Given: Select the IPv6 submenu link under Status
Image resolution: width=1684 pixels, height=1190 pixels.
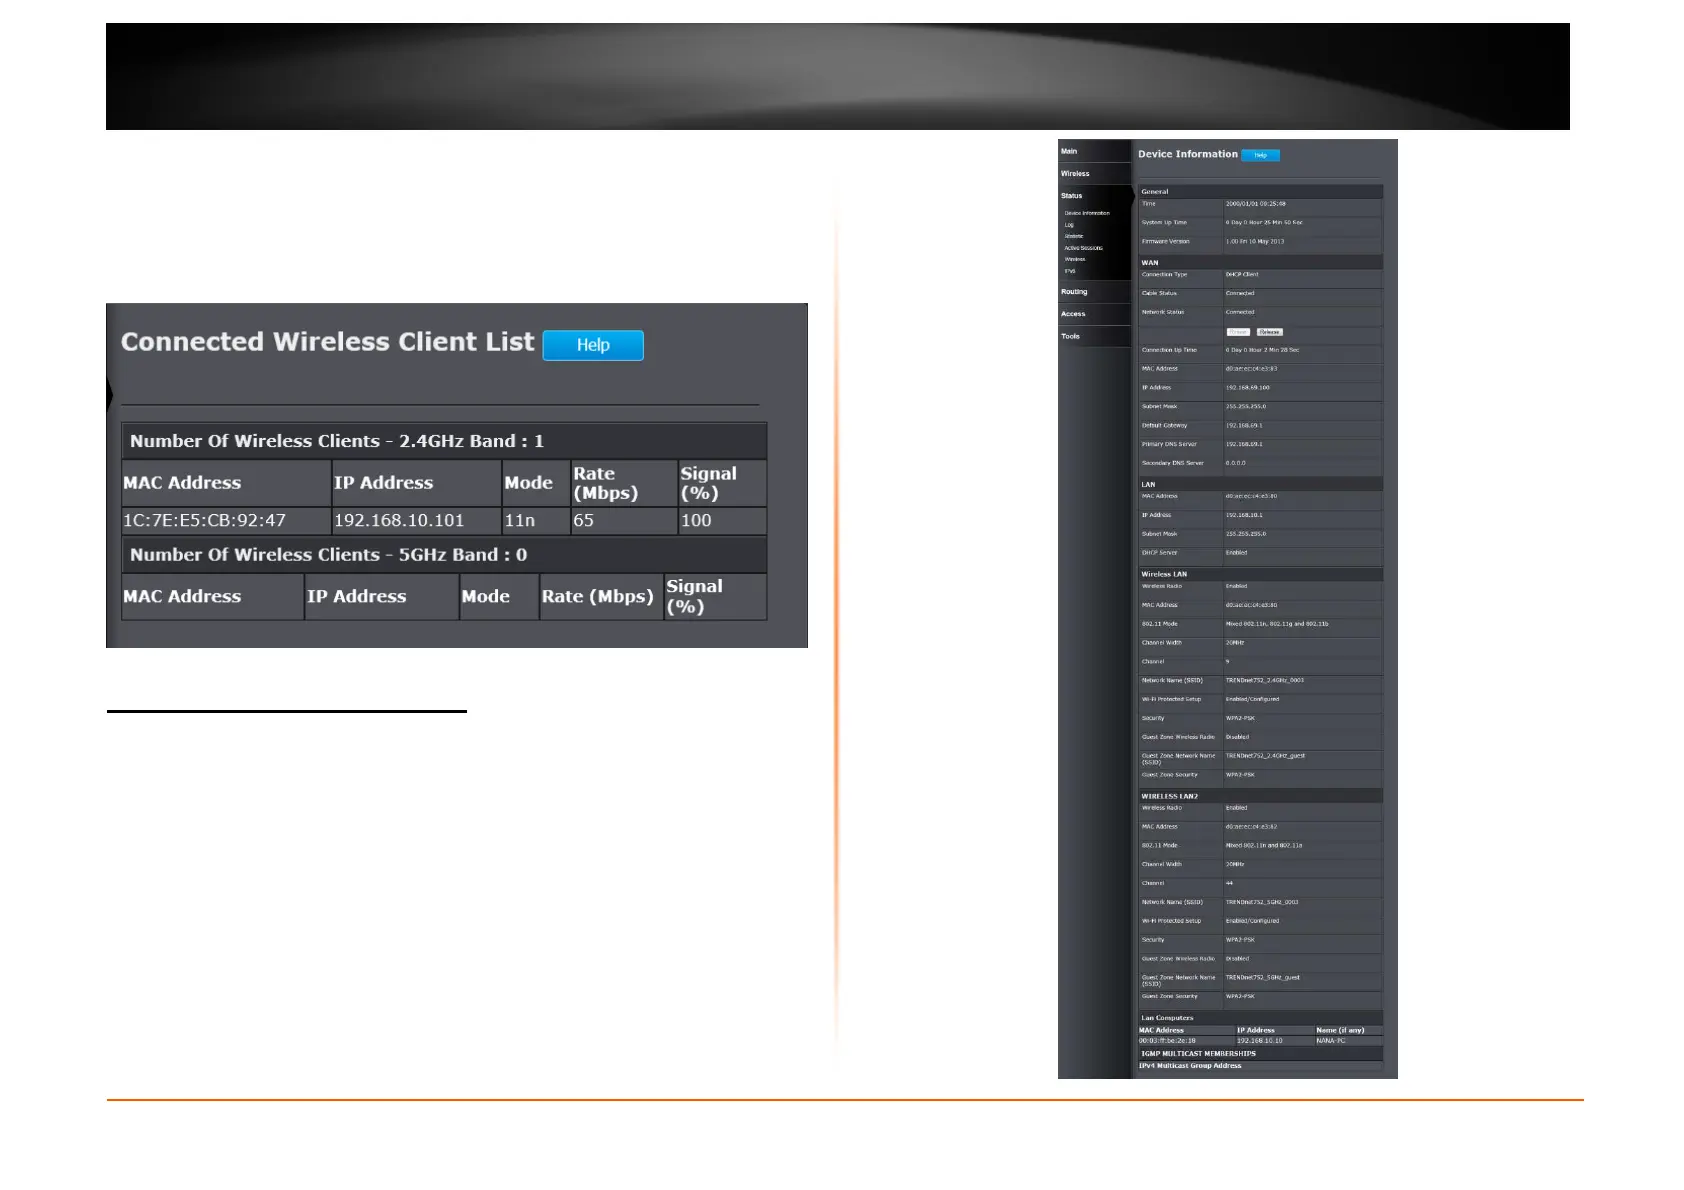Looking at the screenshot, I should (1070, 271).
